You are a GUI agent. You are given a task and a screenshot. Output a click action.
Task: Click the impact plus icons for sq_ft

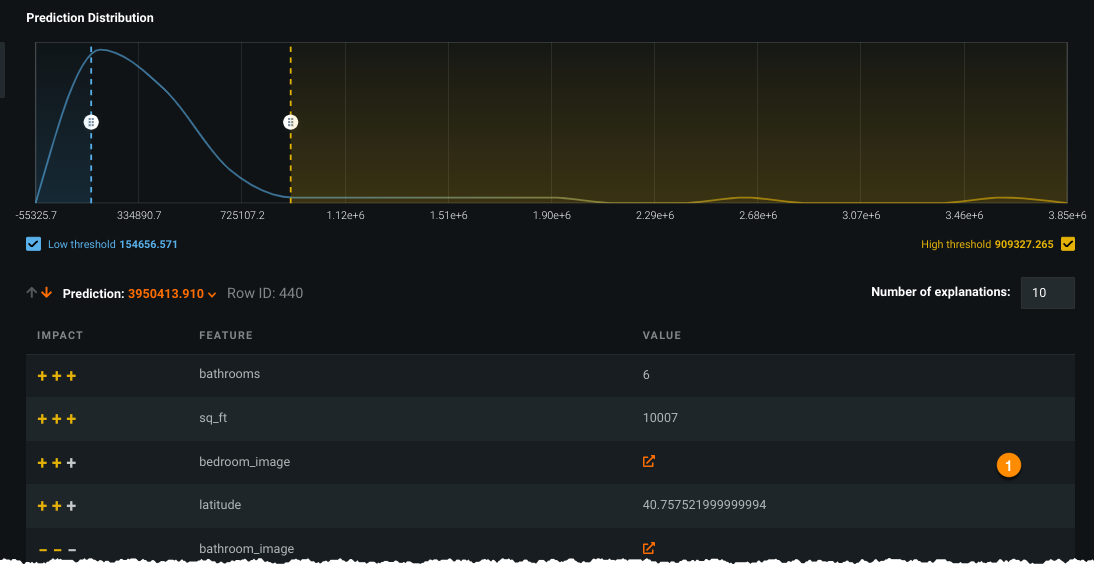57,419
